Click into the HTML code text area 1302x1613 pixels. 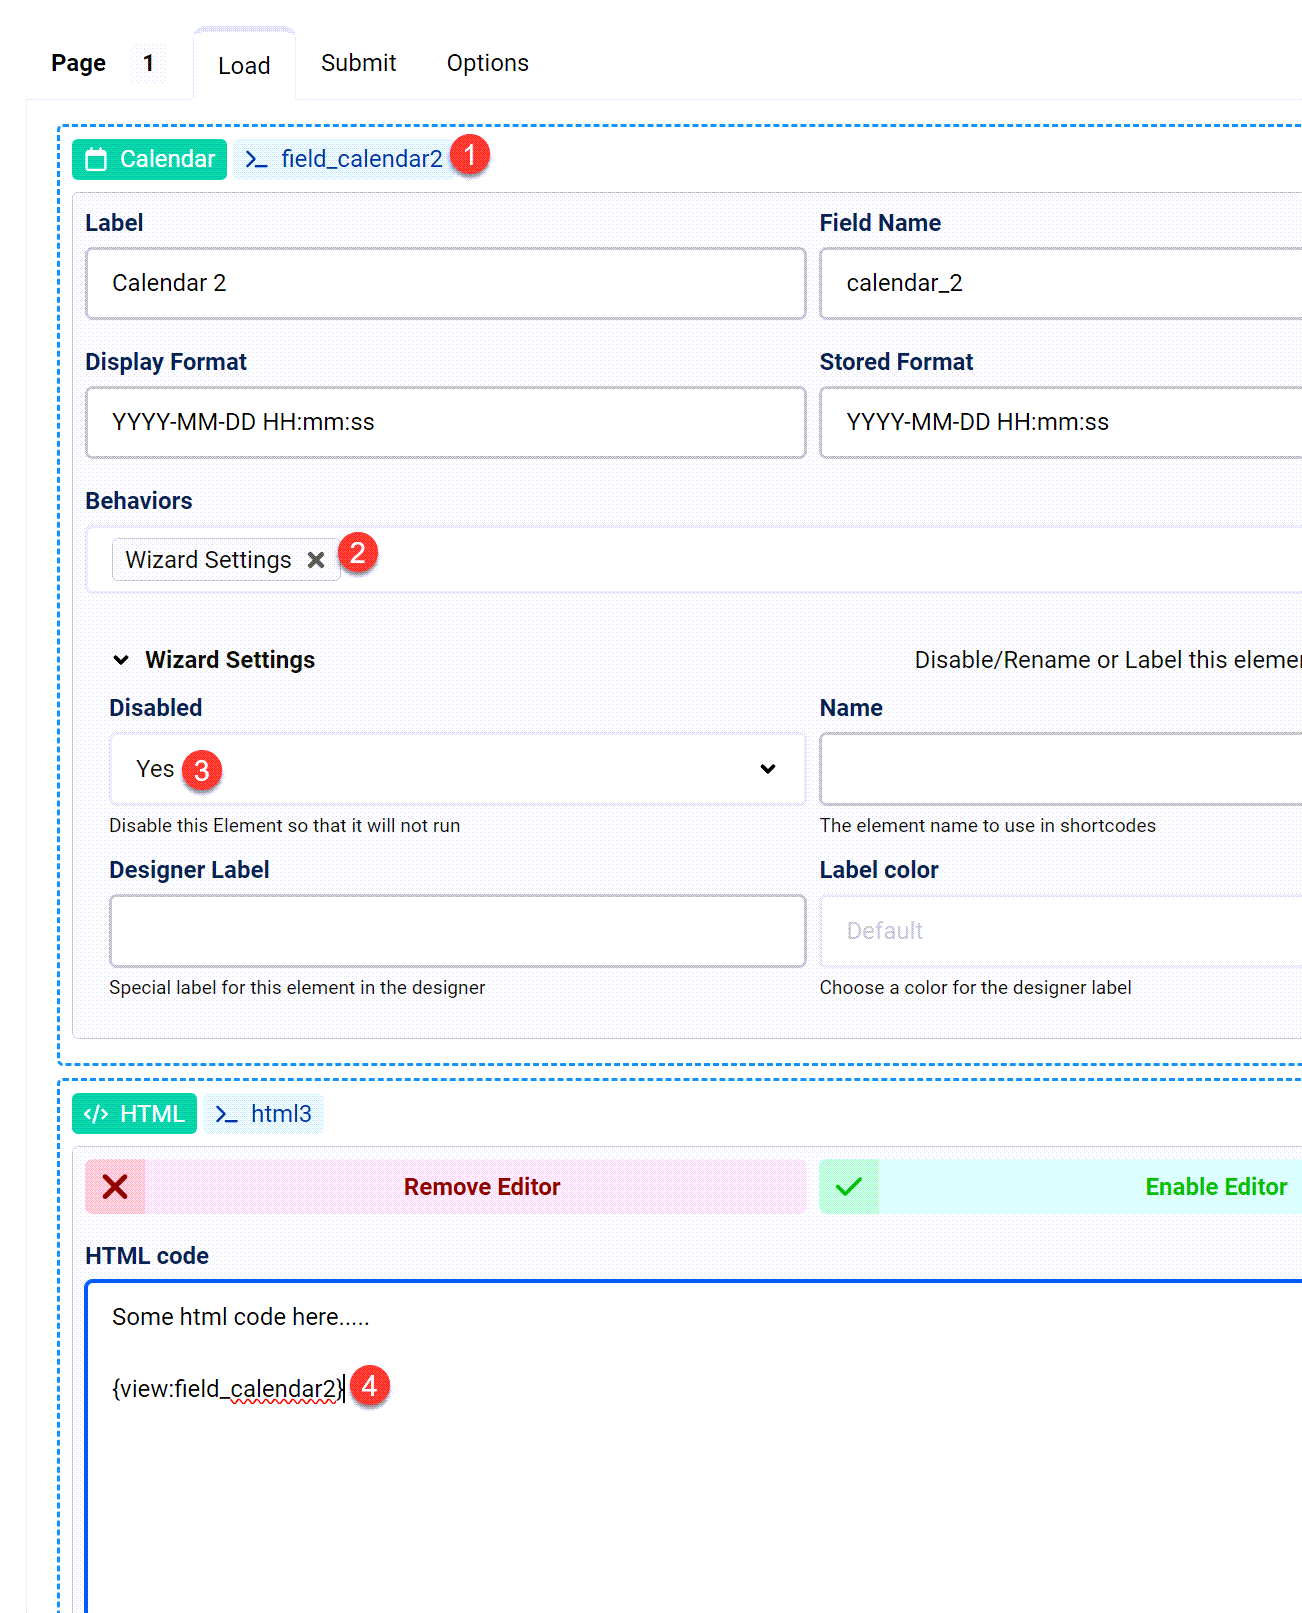click(690, 1480)
